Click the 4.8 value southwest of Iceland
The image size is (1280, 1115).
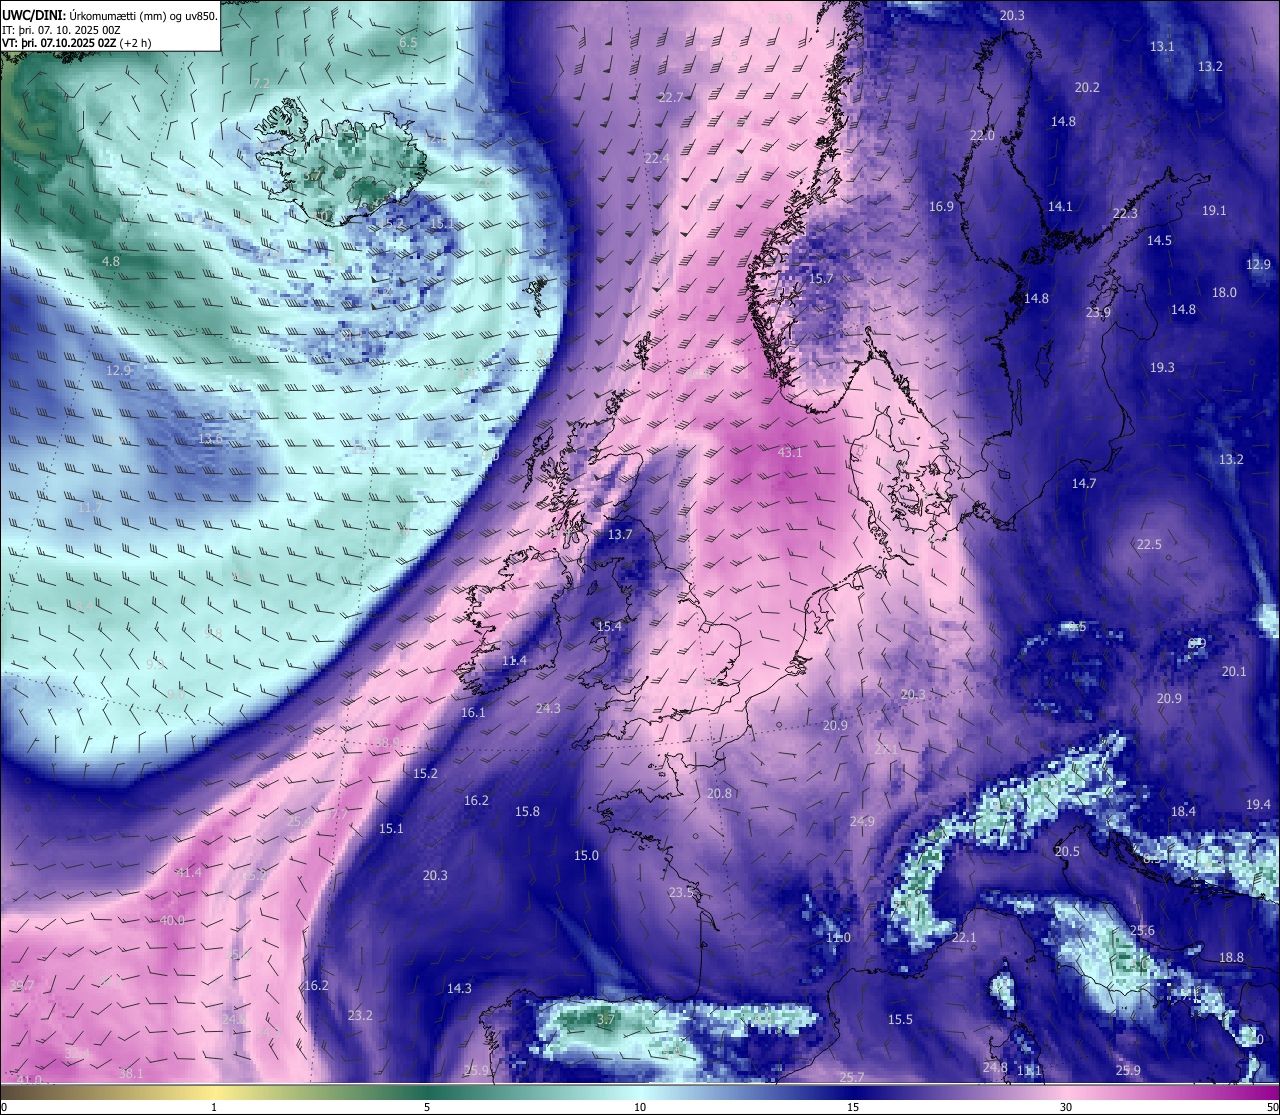pos(111,261)
